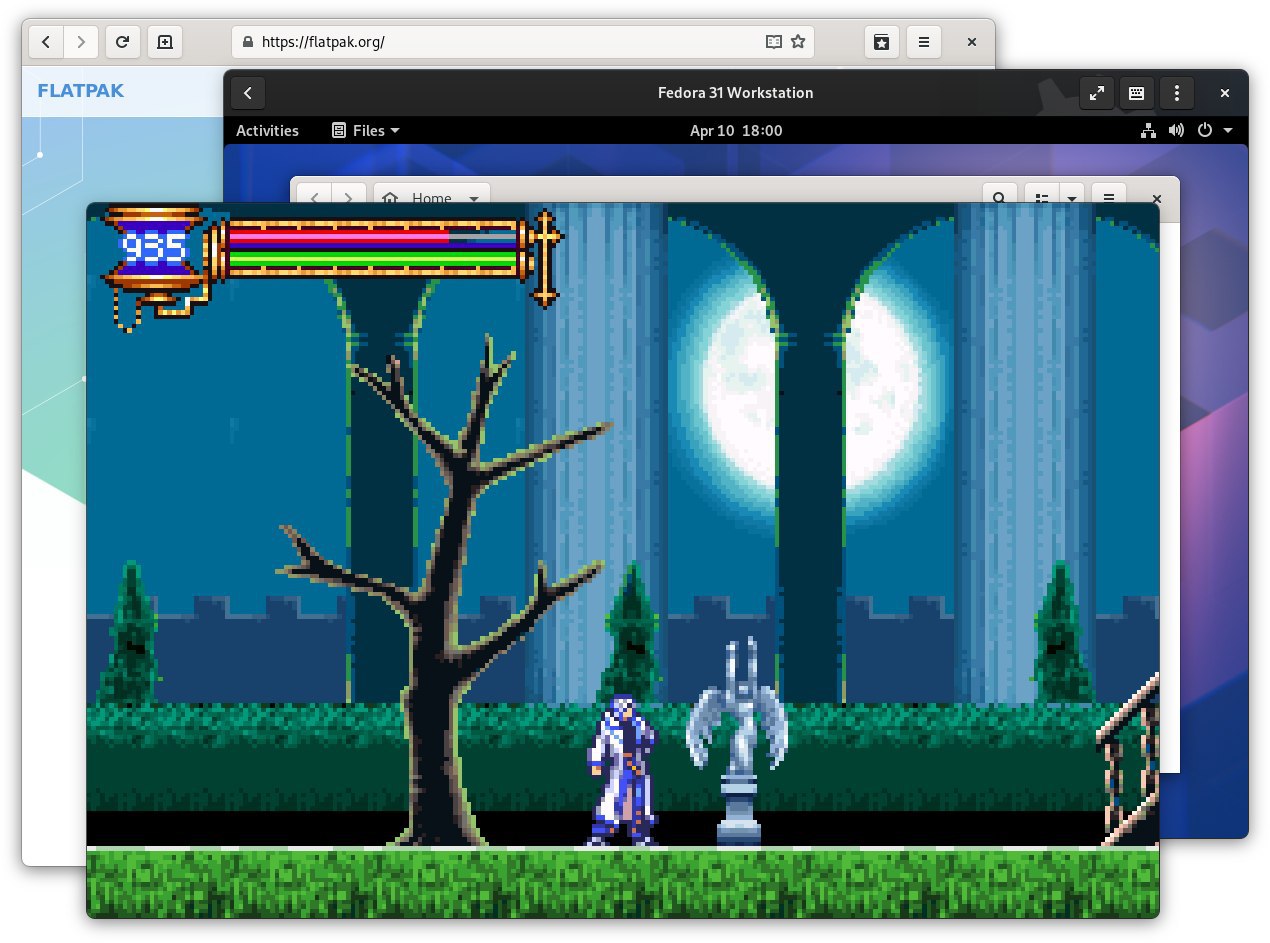Open the browser hamburger menu
Viewport: 1270px width, 943px height.
924,42
